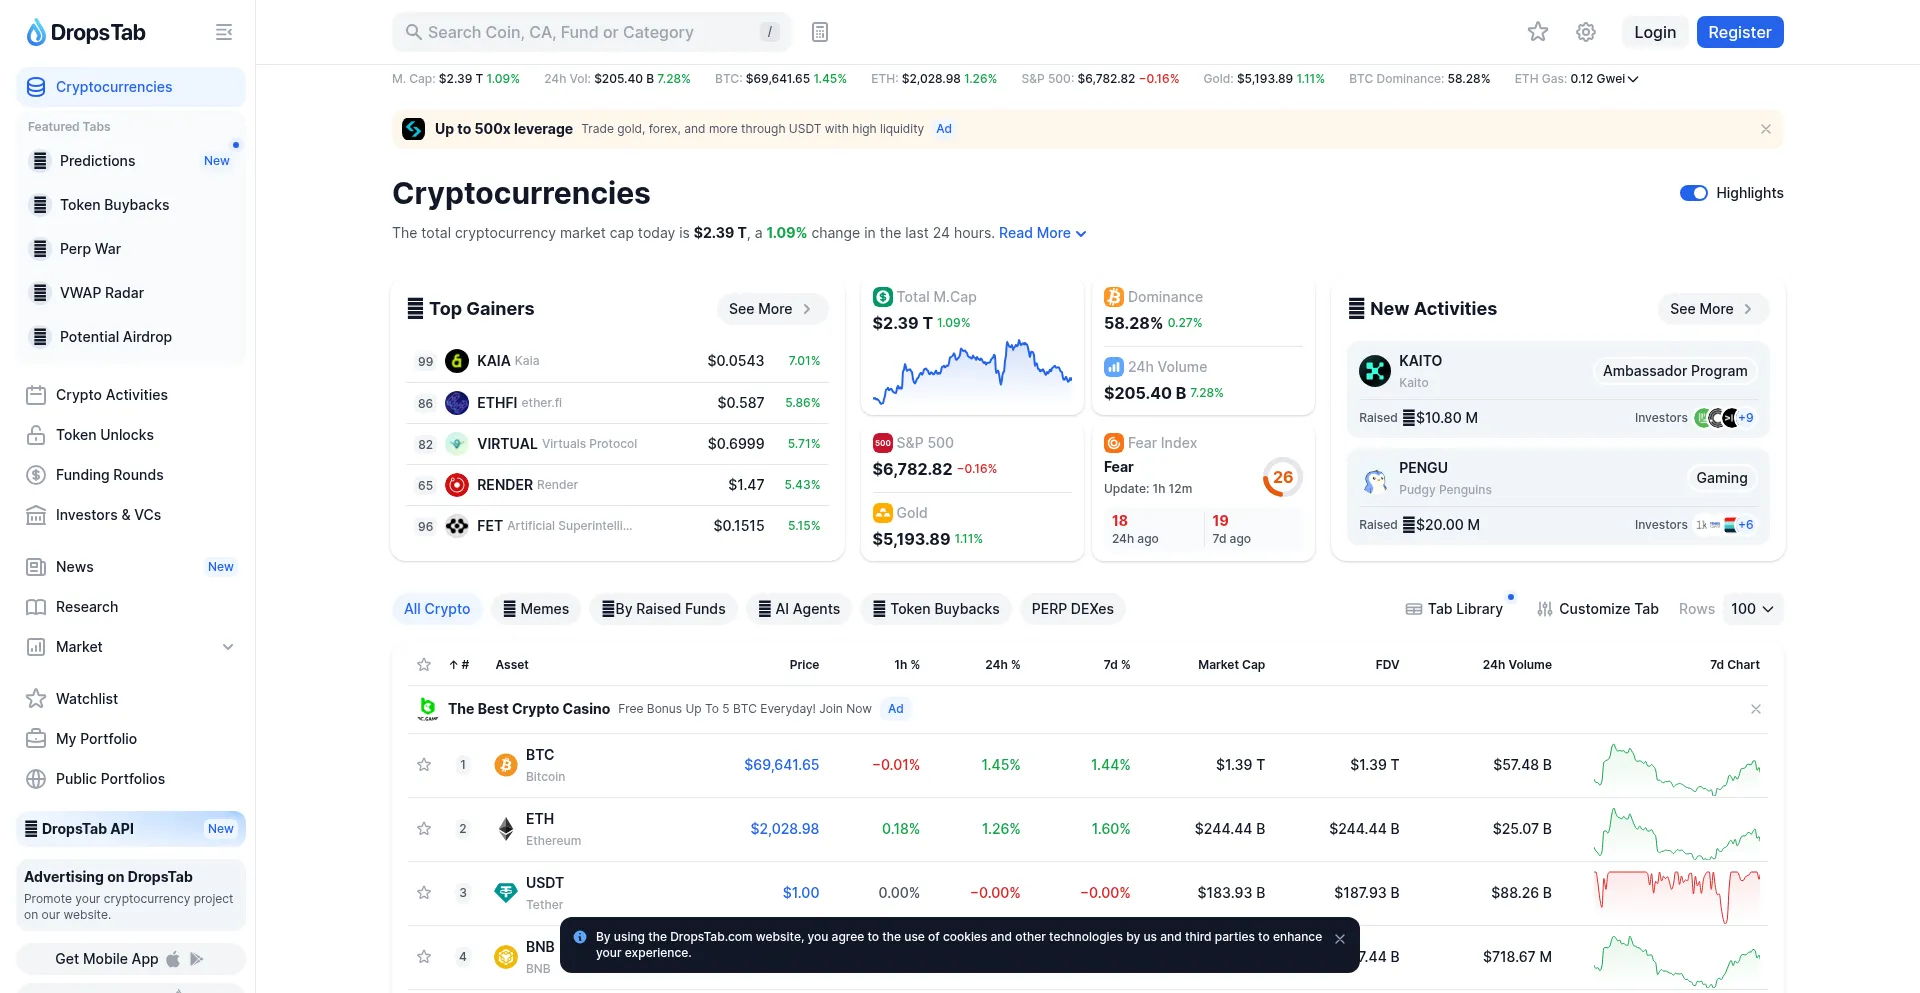The height and width of the screenshot is (993, 1920).
Task: Open favorites star in header
Action: pyautogui.click(x=1538, y=32)
